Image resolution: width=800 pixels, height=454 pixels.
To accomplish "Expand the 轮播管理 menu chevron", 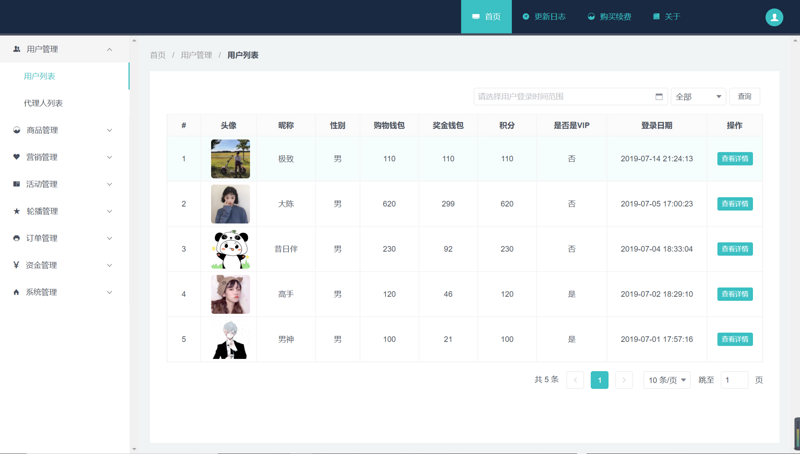I will pos(109,212).
